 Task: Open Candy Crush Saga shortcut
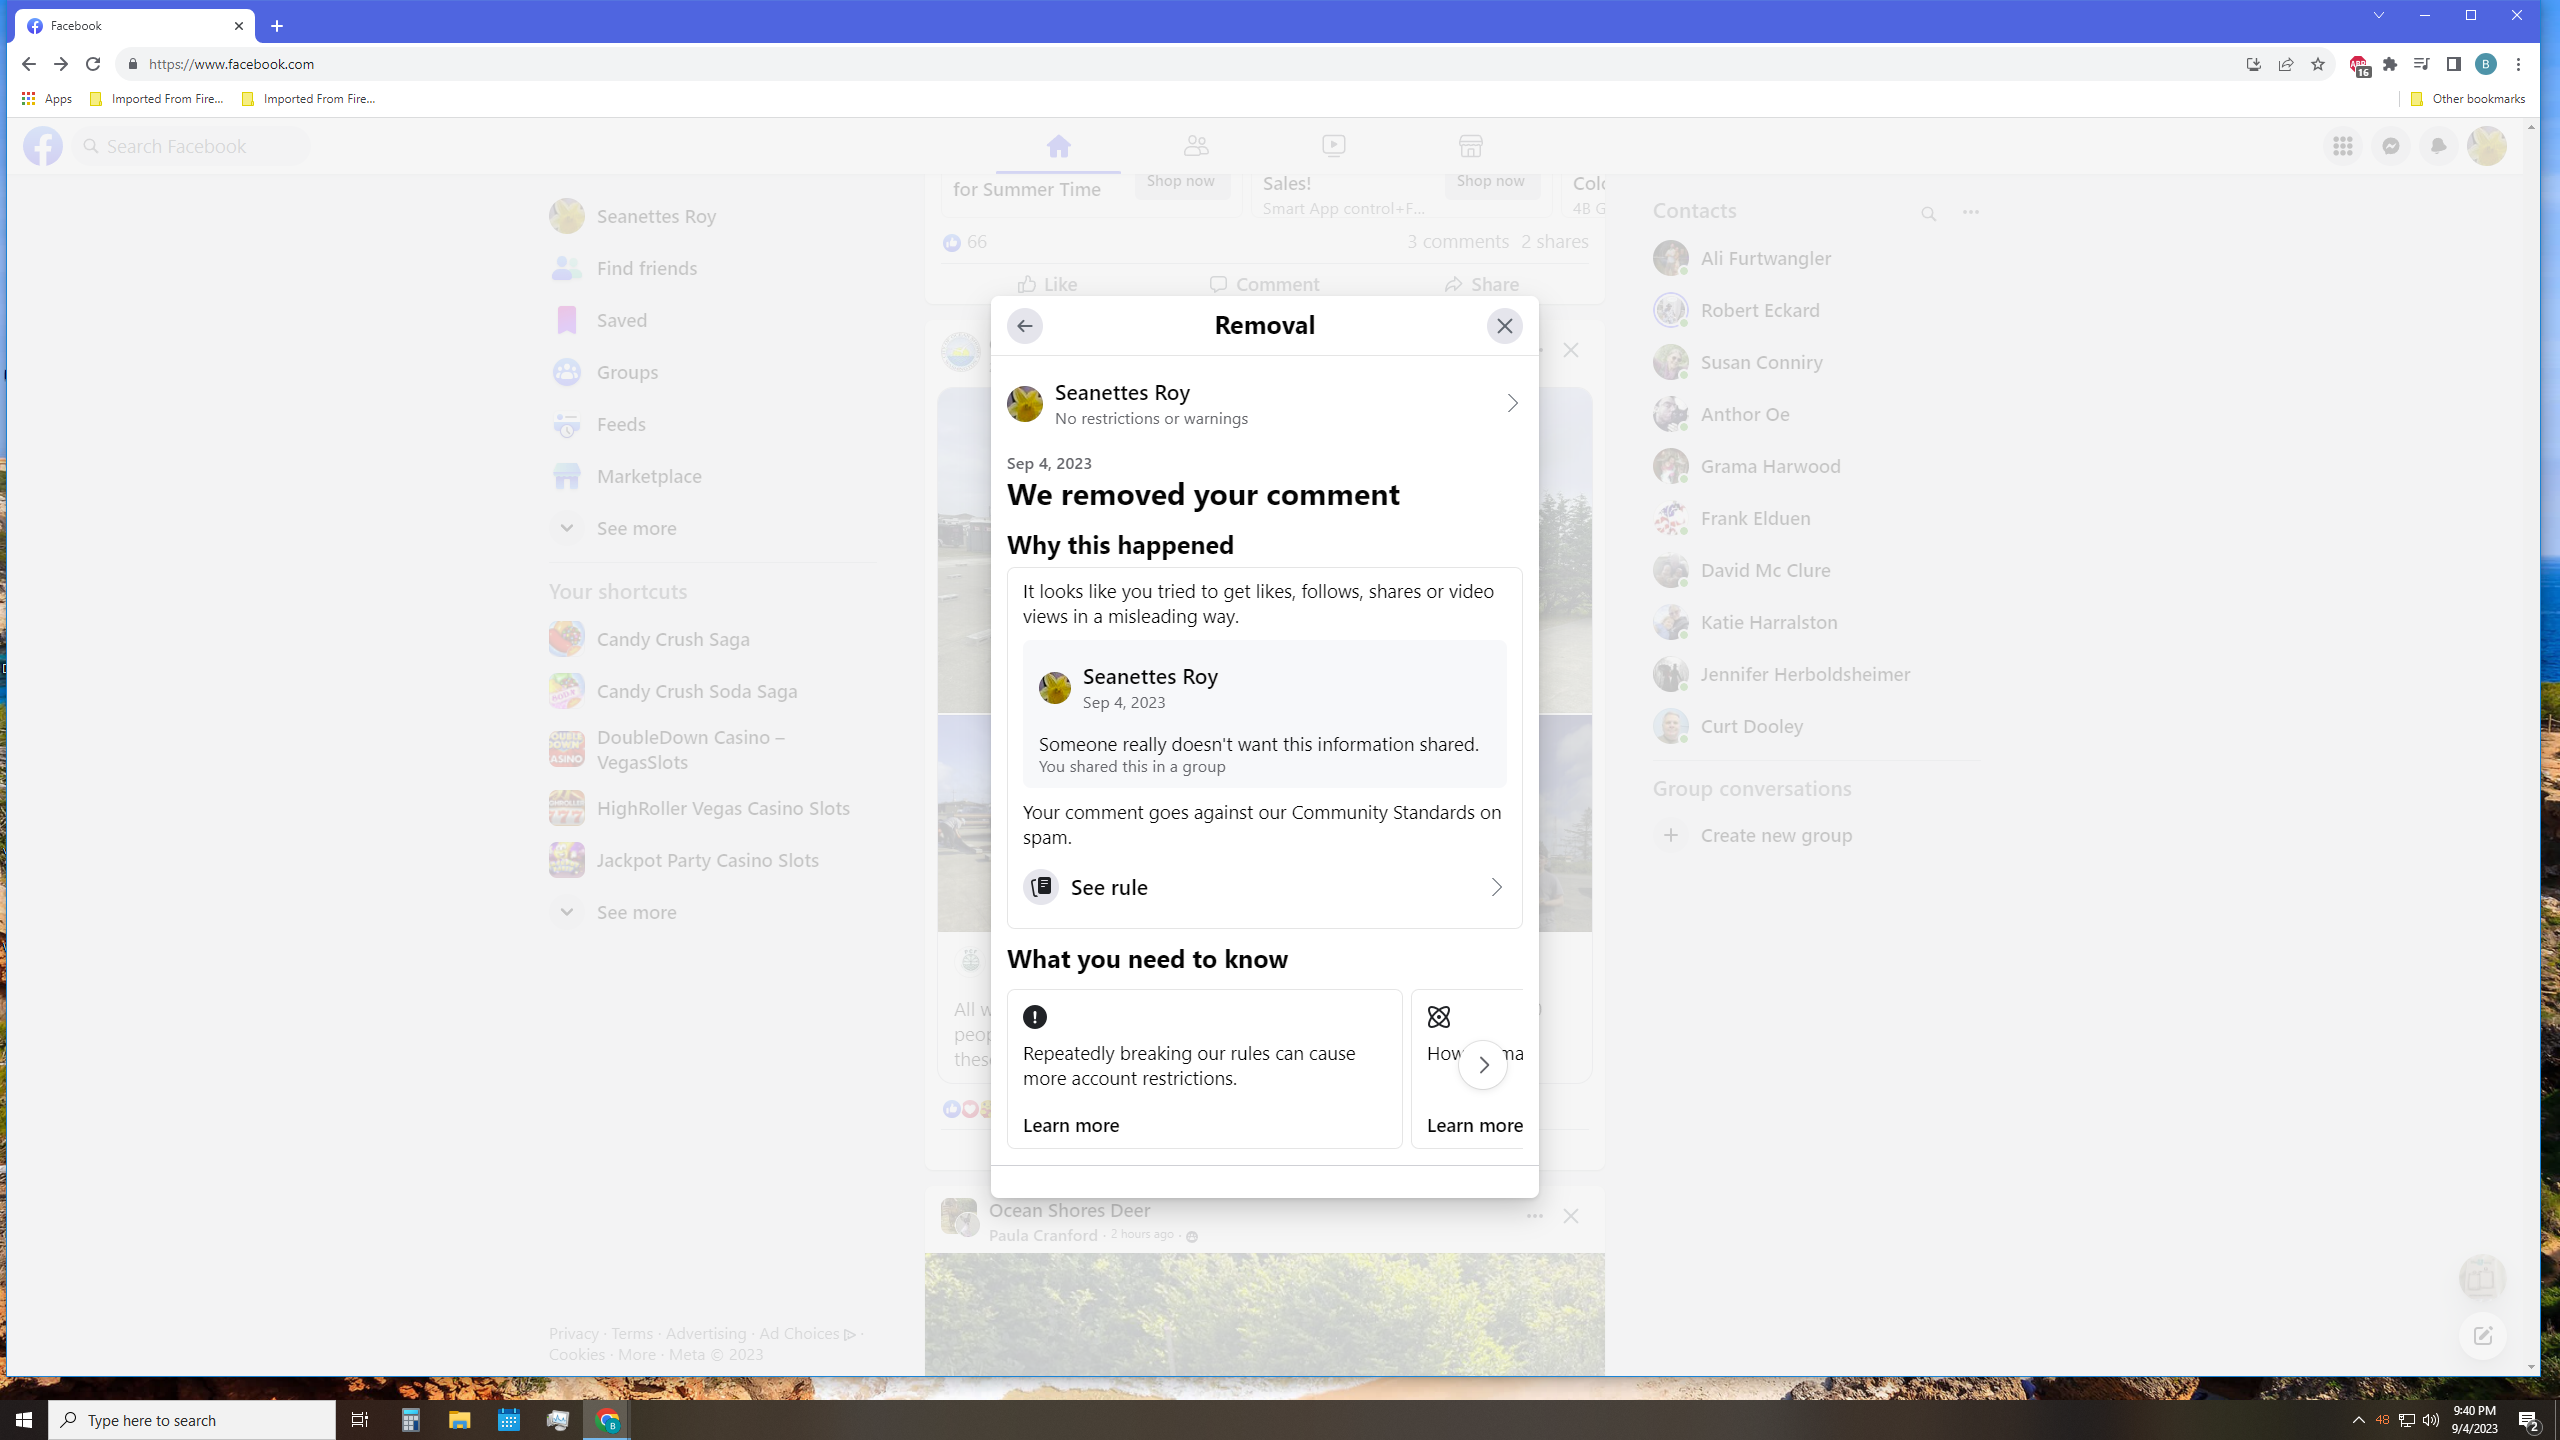pos(712,639)
